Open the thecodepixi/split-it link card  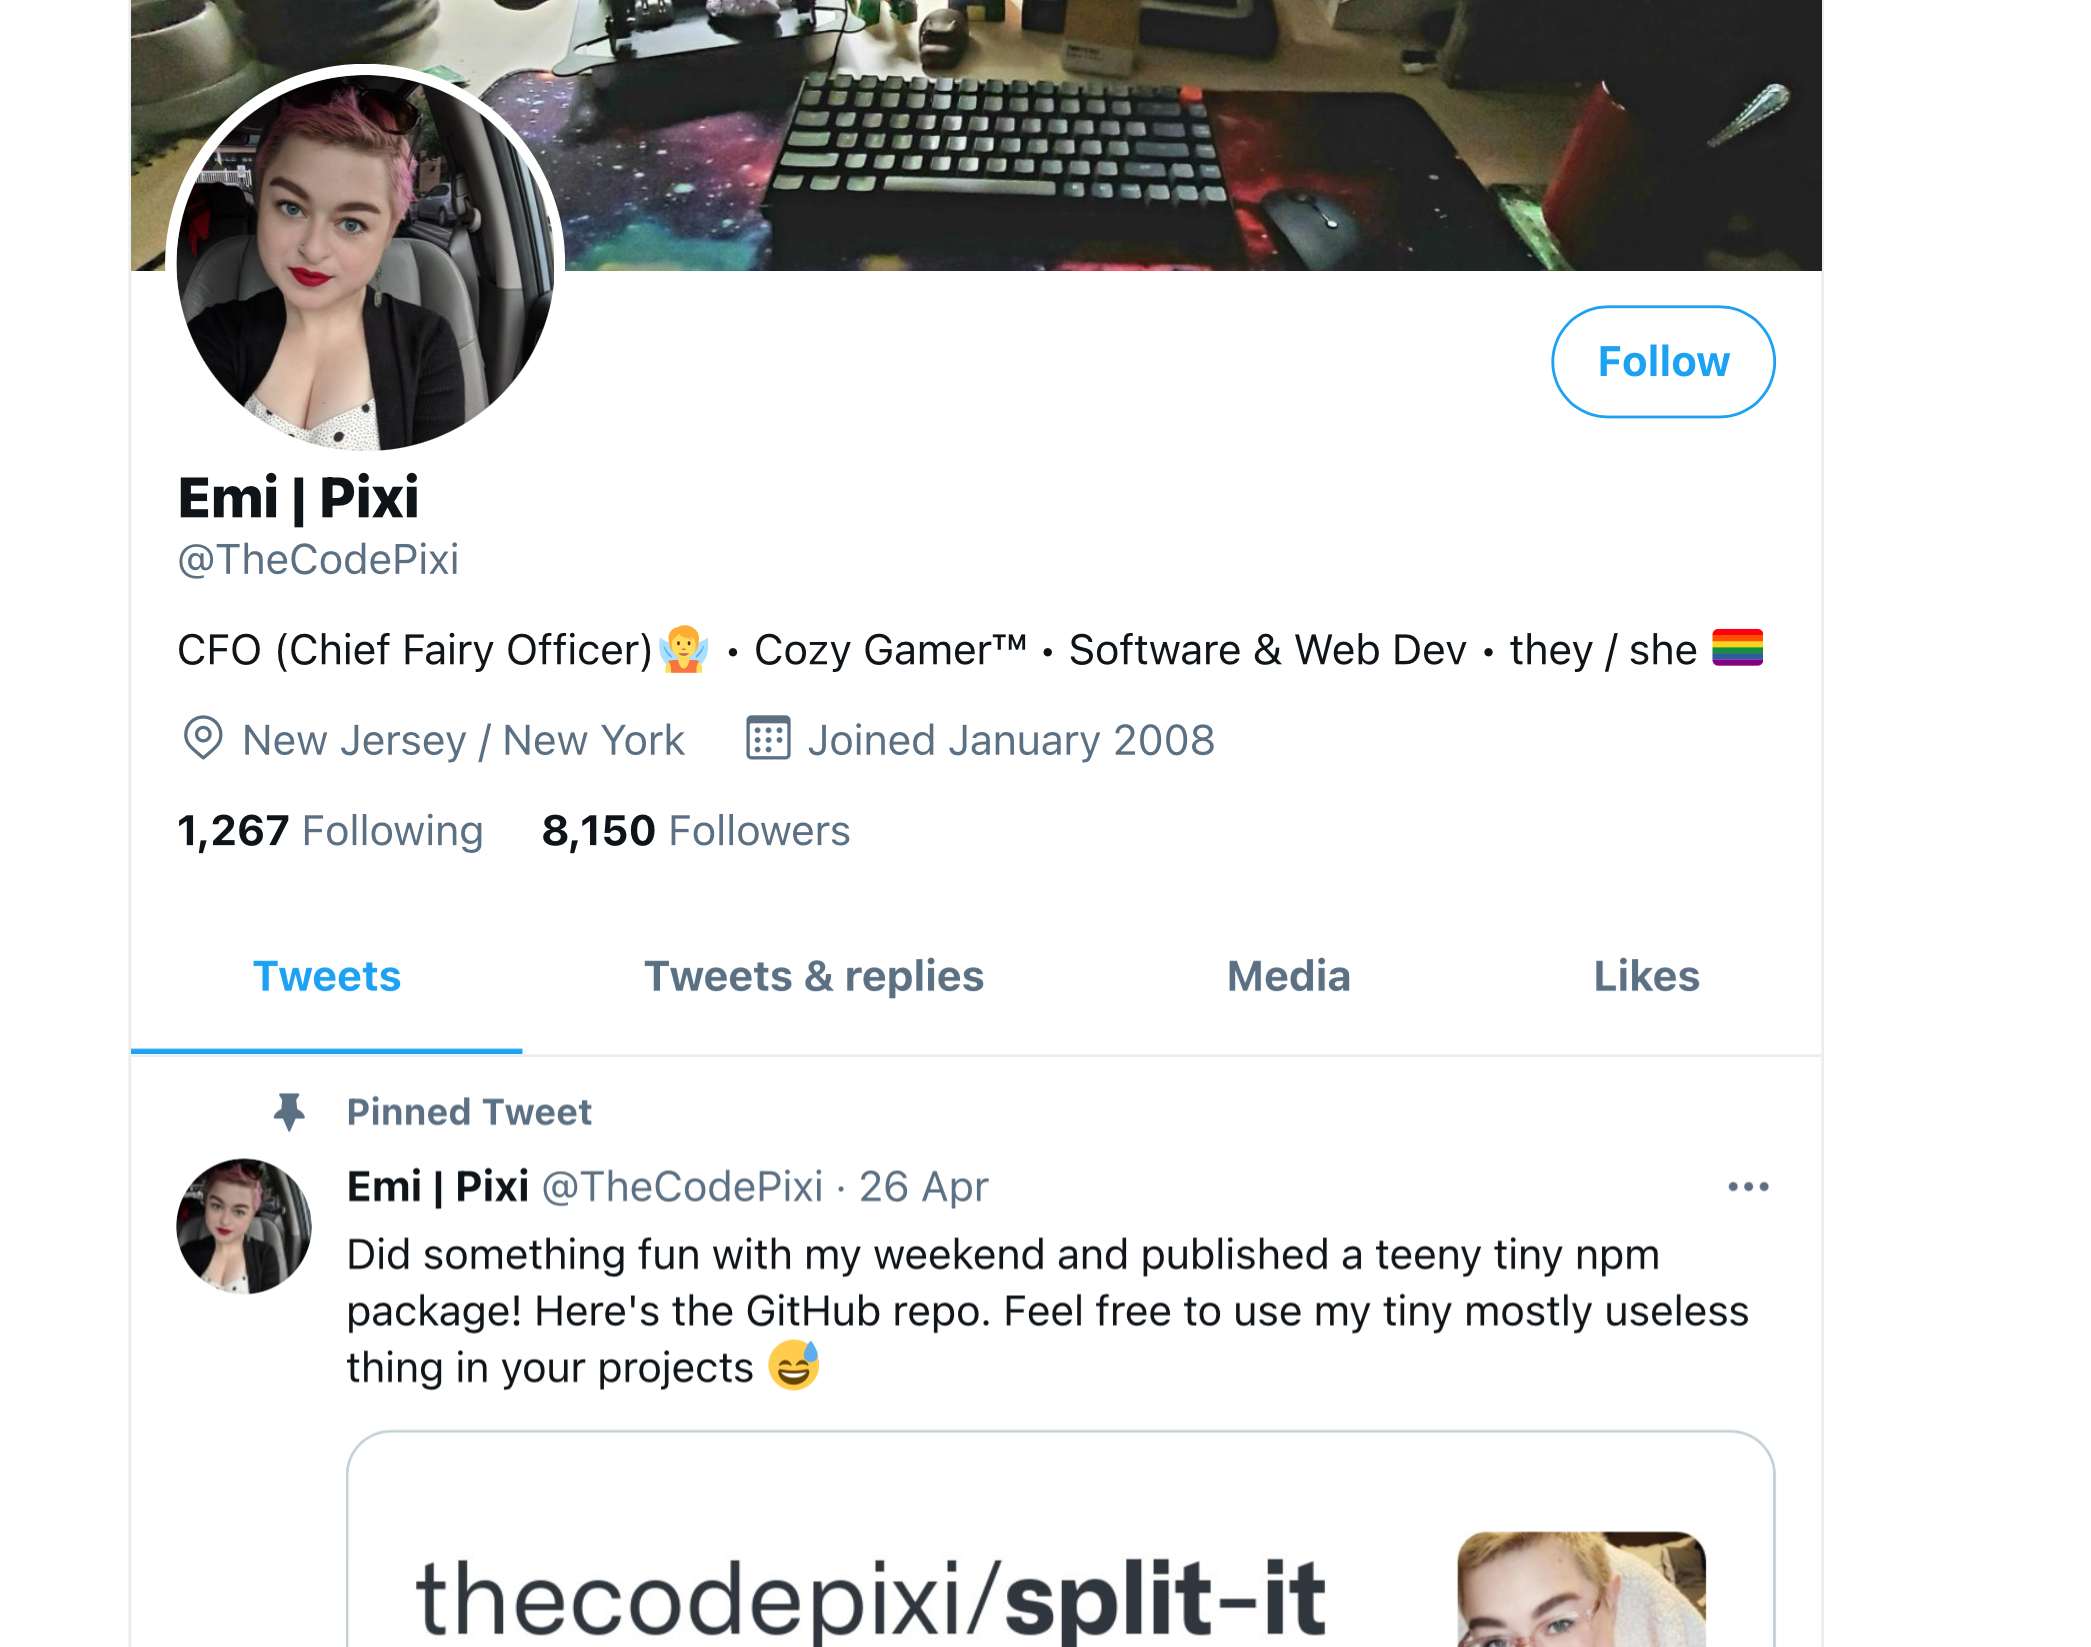point(1060,1539)
